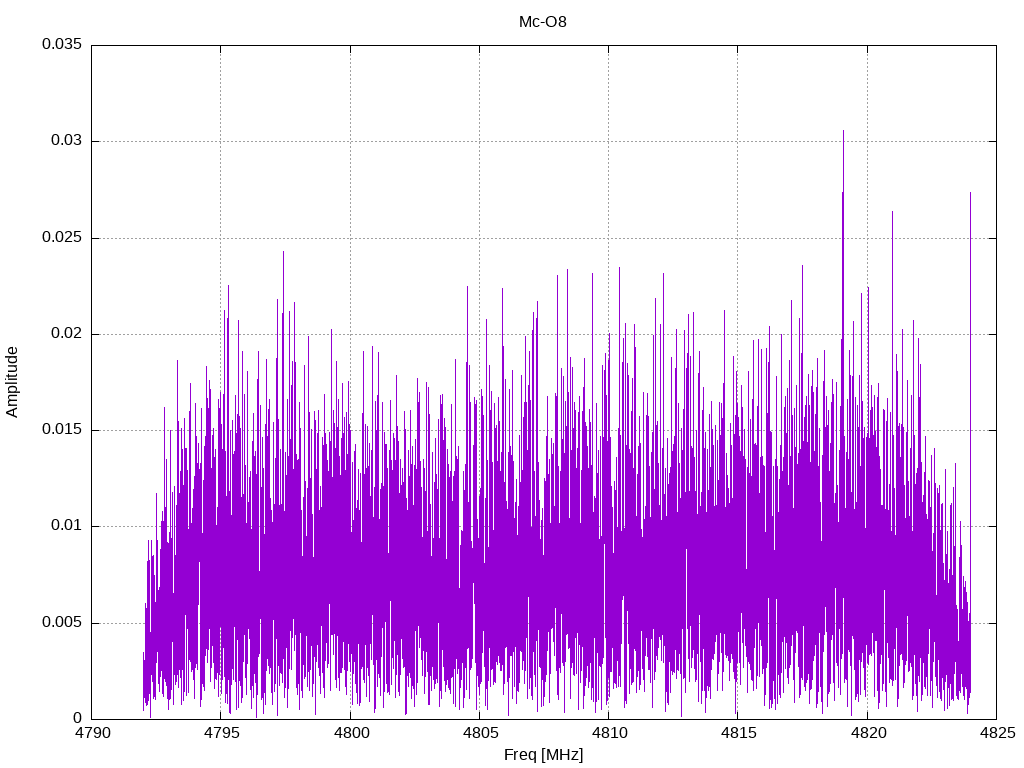This screenshot has width=1024, height=768.
Task: Pick the 0.015 y-axis tick label
Action: 61,430
